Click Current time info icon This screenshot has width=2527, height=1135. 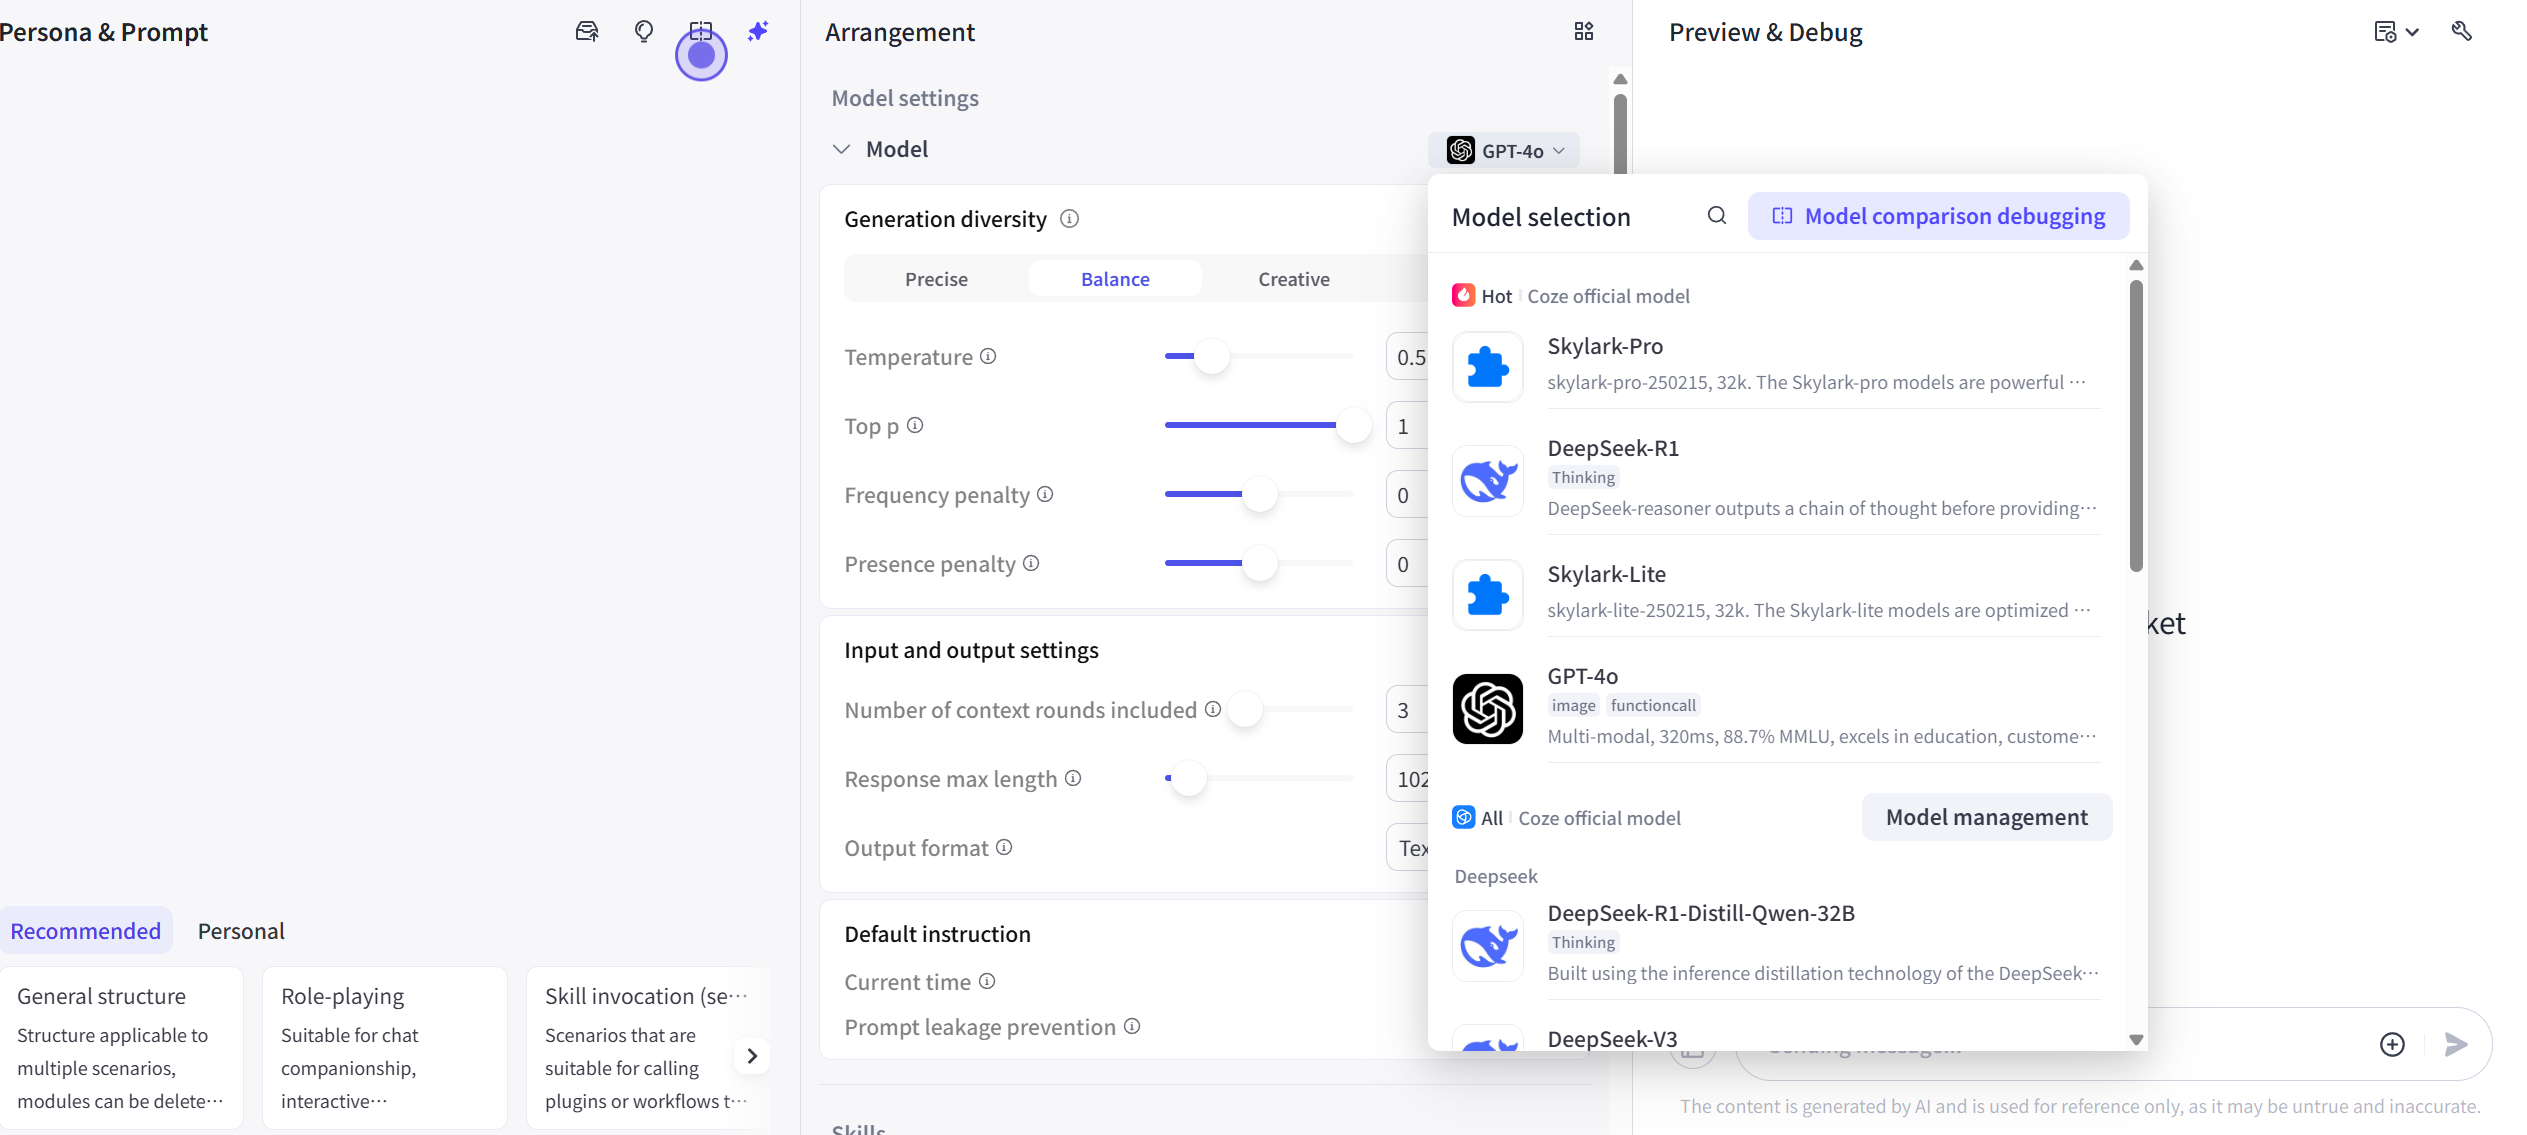(x=987, y=981)
